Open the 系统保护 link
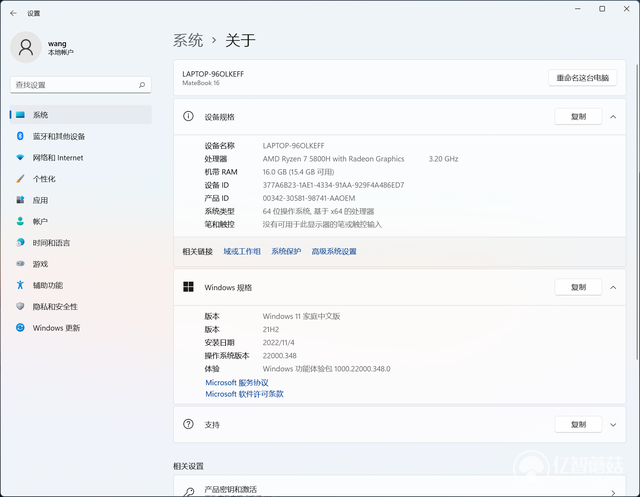 pos(286,251)
